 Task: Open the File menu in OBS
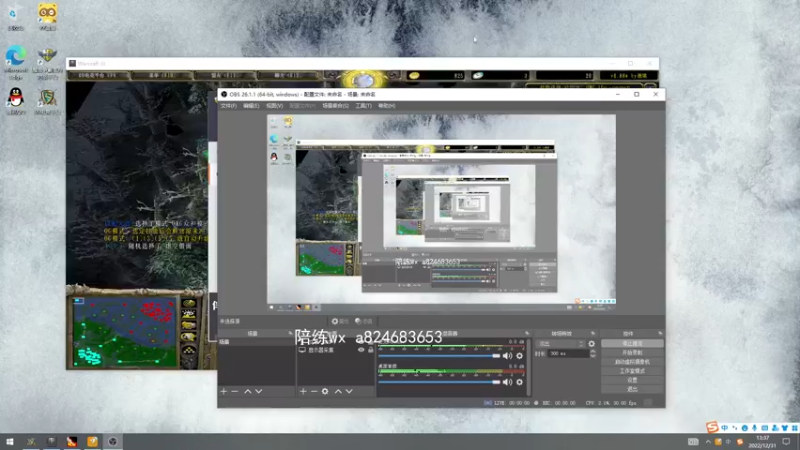tap(229, 106)
